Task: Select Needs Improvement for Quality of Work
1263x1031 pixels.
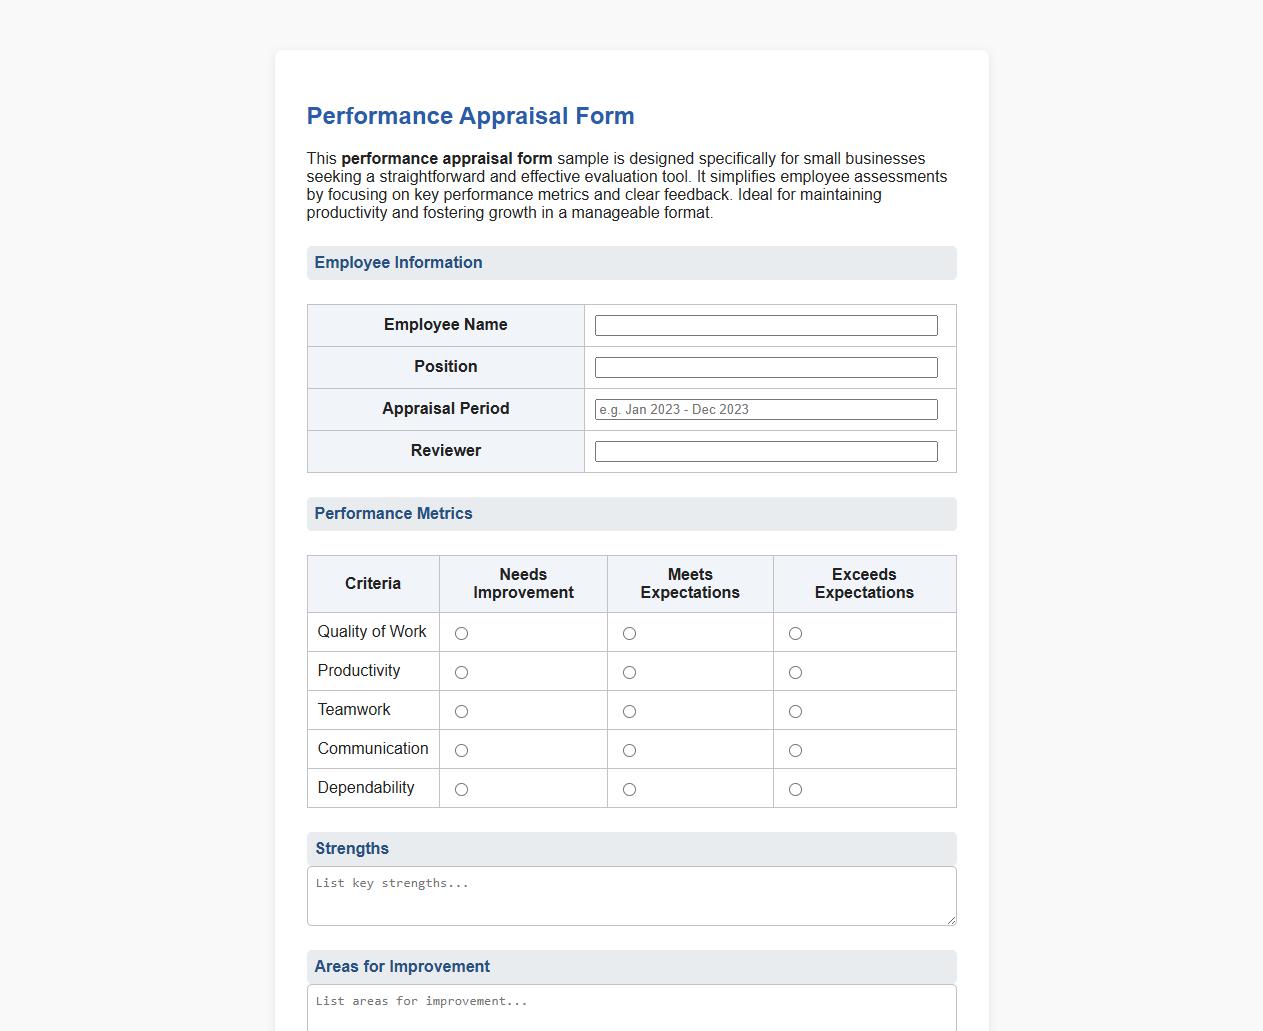Action: pyautogui.click(x=461, y=632)
